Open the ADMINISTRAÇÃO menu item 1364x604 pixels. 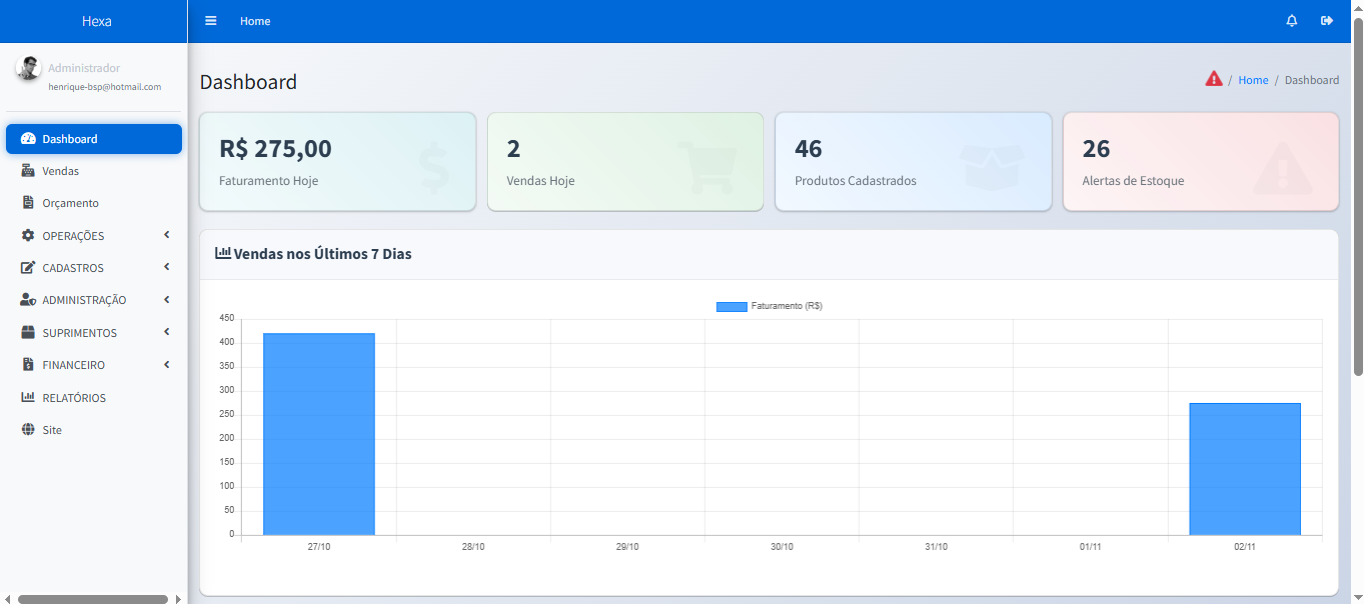[84, 300]
